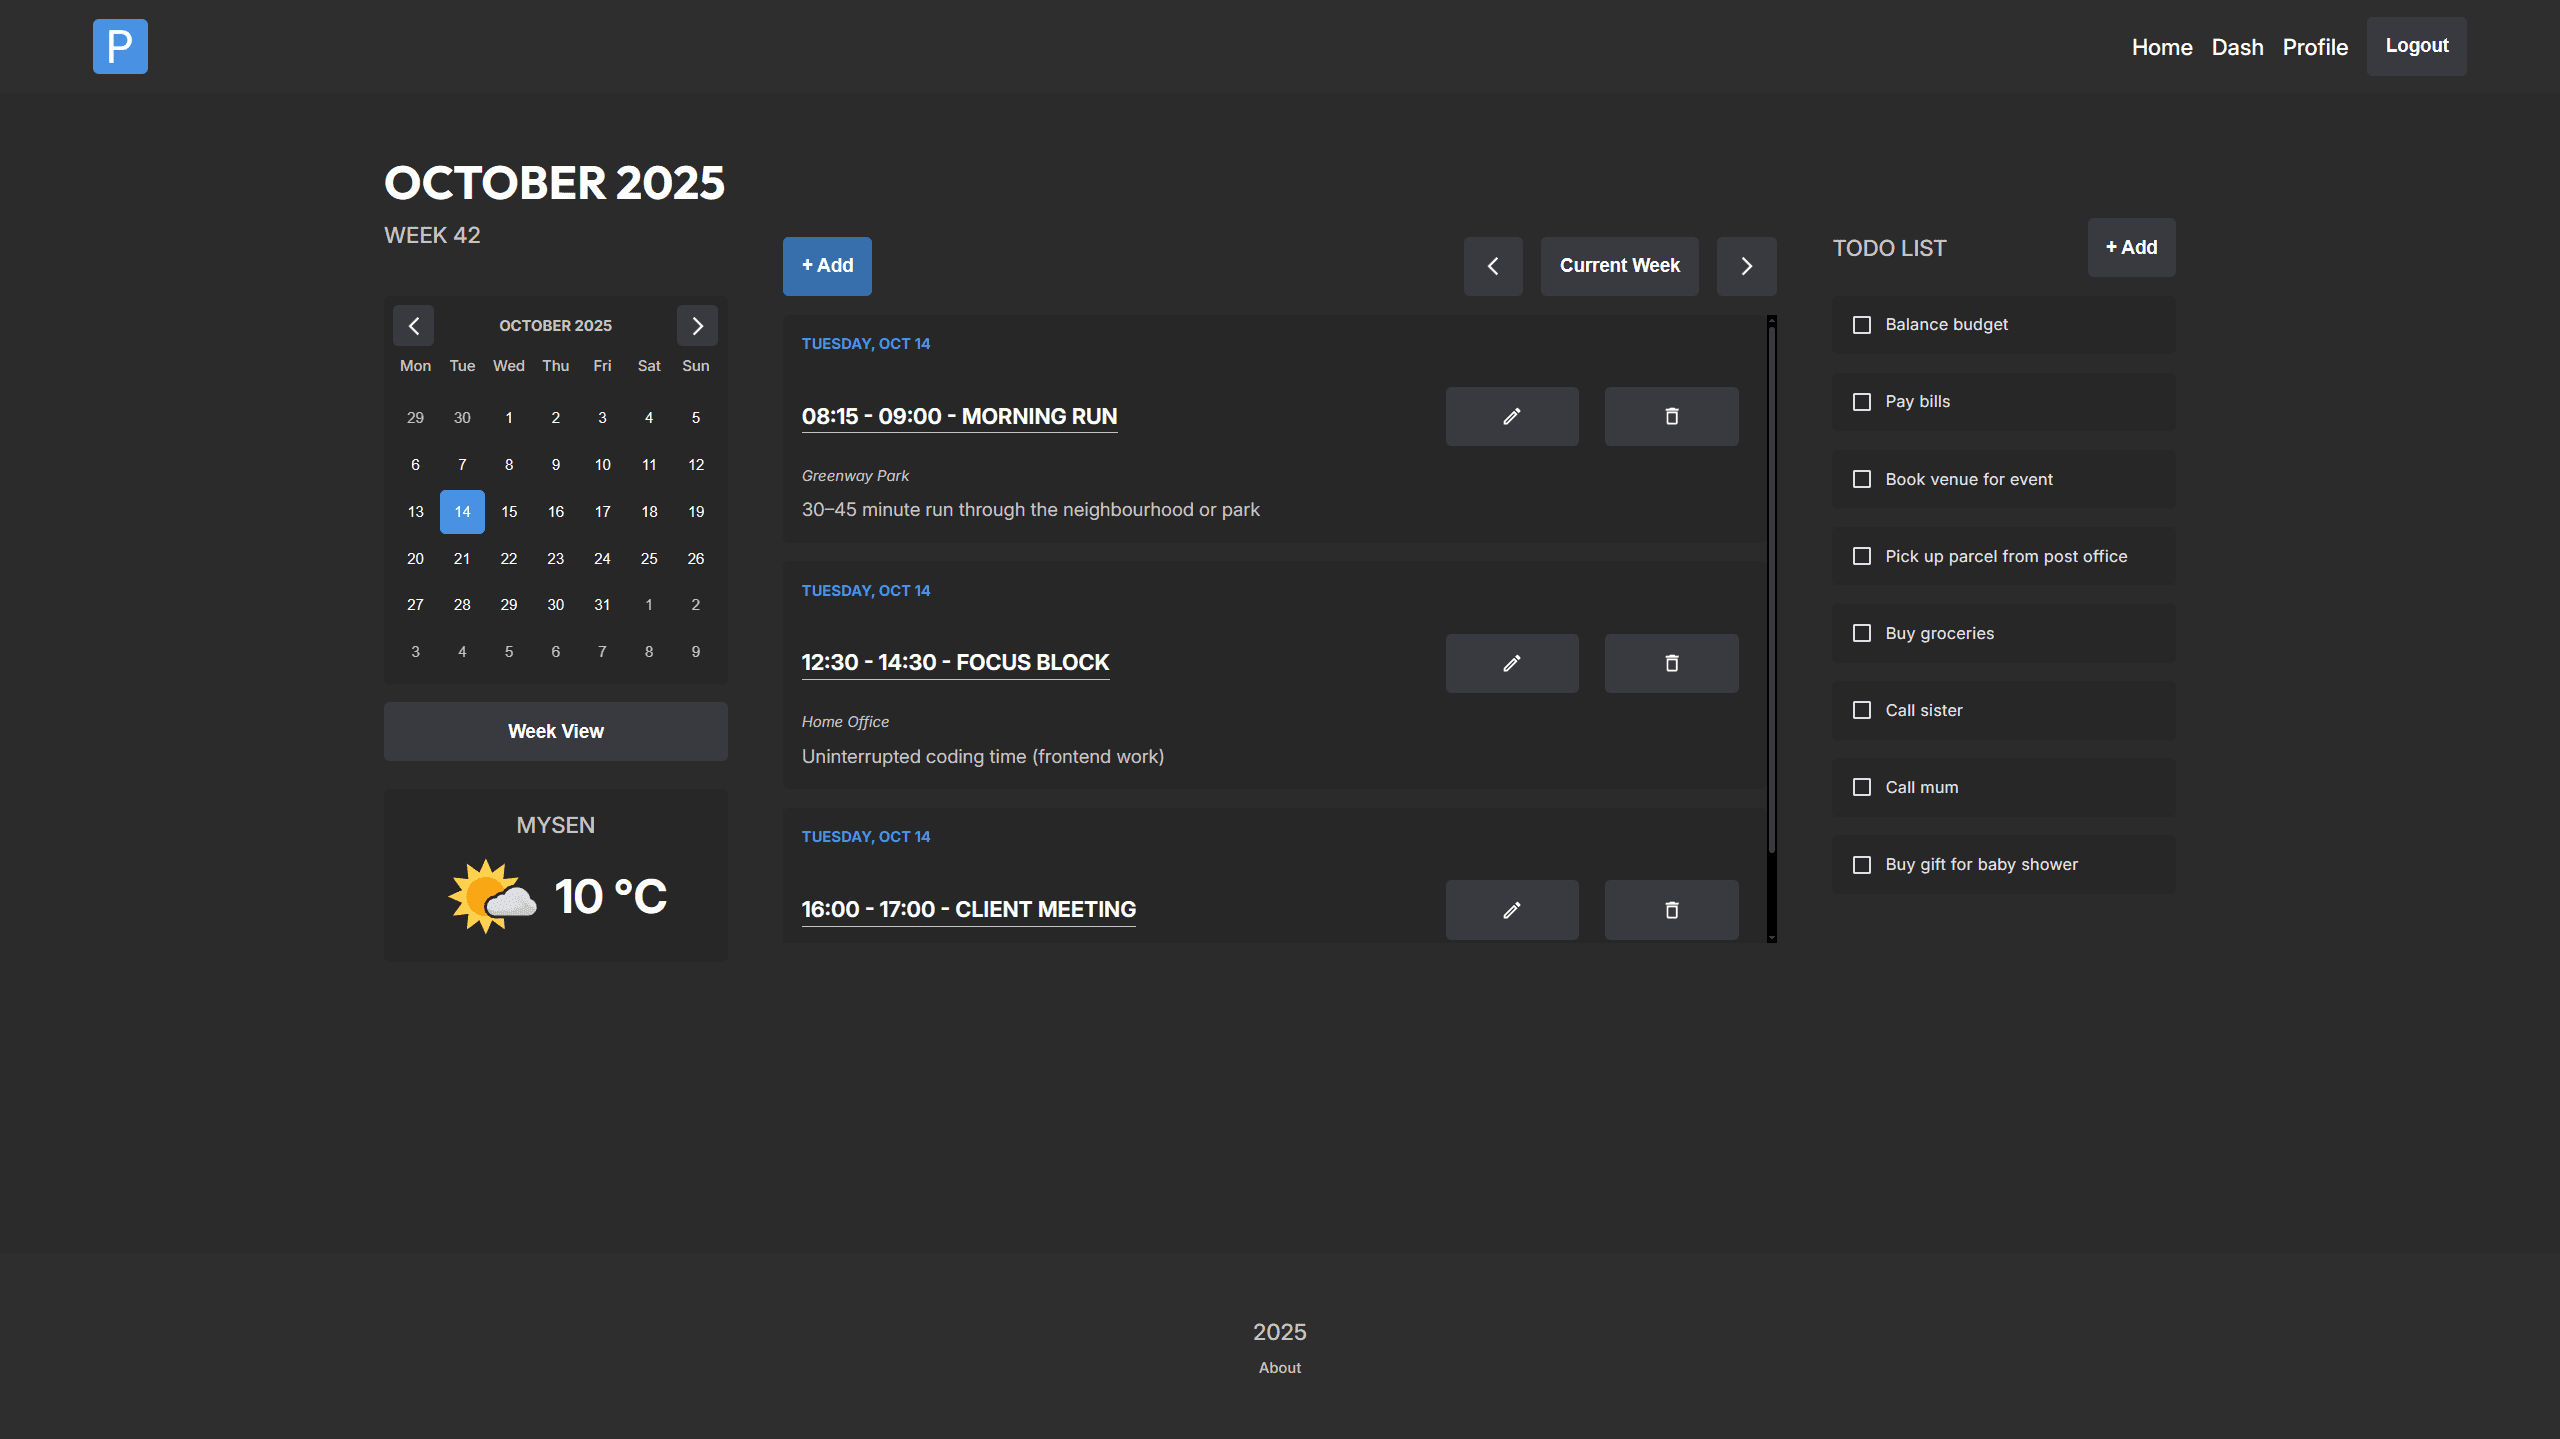Open the Dash navigation item
Viewport: 2560px width, 1439px height.
[x=2237, y=47]
